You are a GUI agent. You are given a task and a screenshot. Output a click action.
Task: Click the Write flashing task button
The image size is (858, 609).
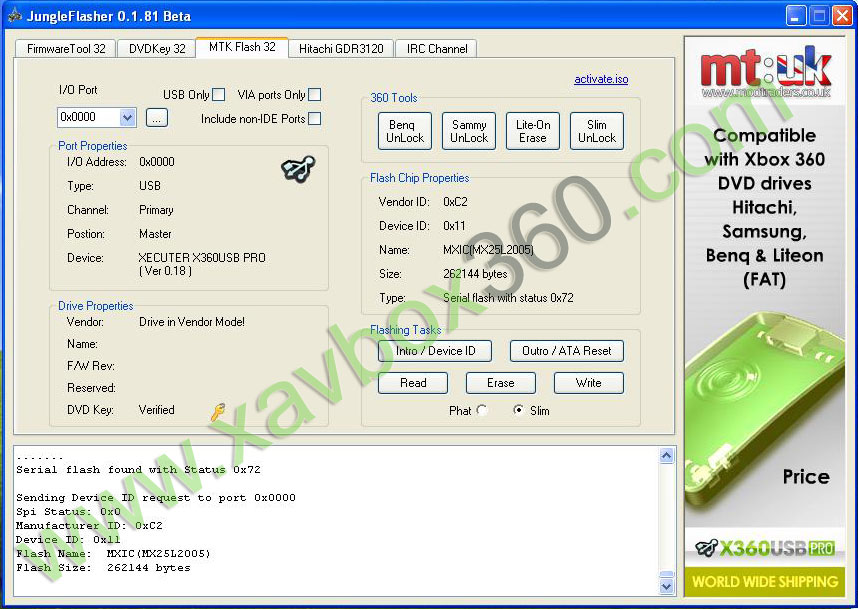tap(589, 383)
